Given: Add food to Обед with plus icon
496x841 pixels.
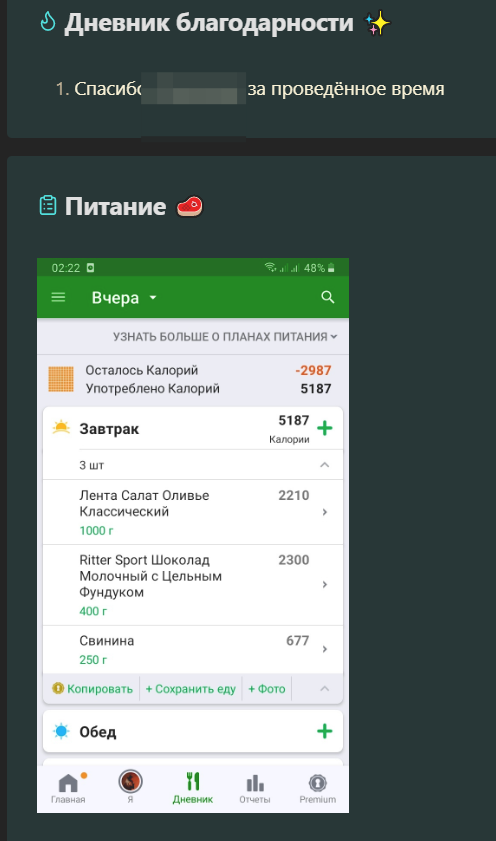Looking at the screenshot, I should click(x=324, y=731).
